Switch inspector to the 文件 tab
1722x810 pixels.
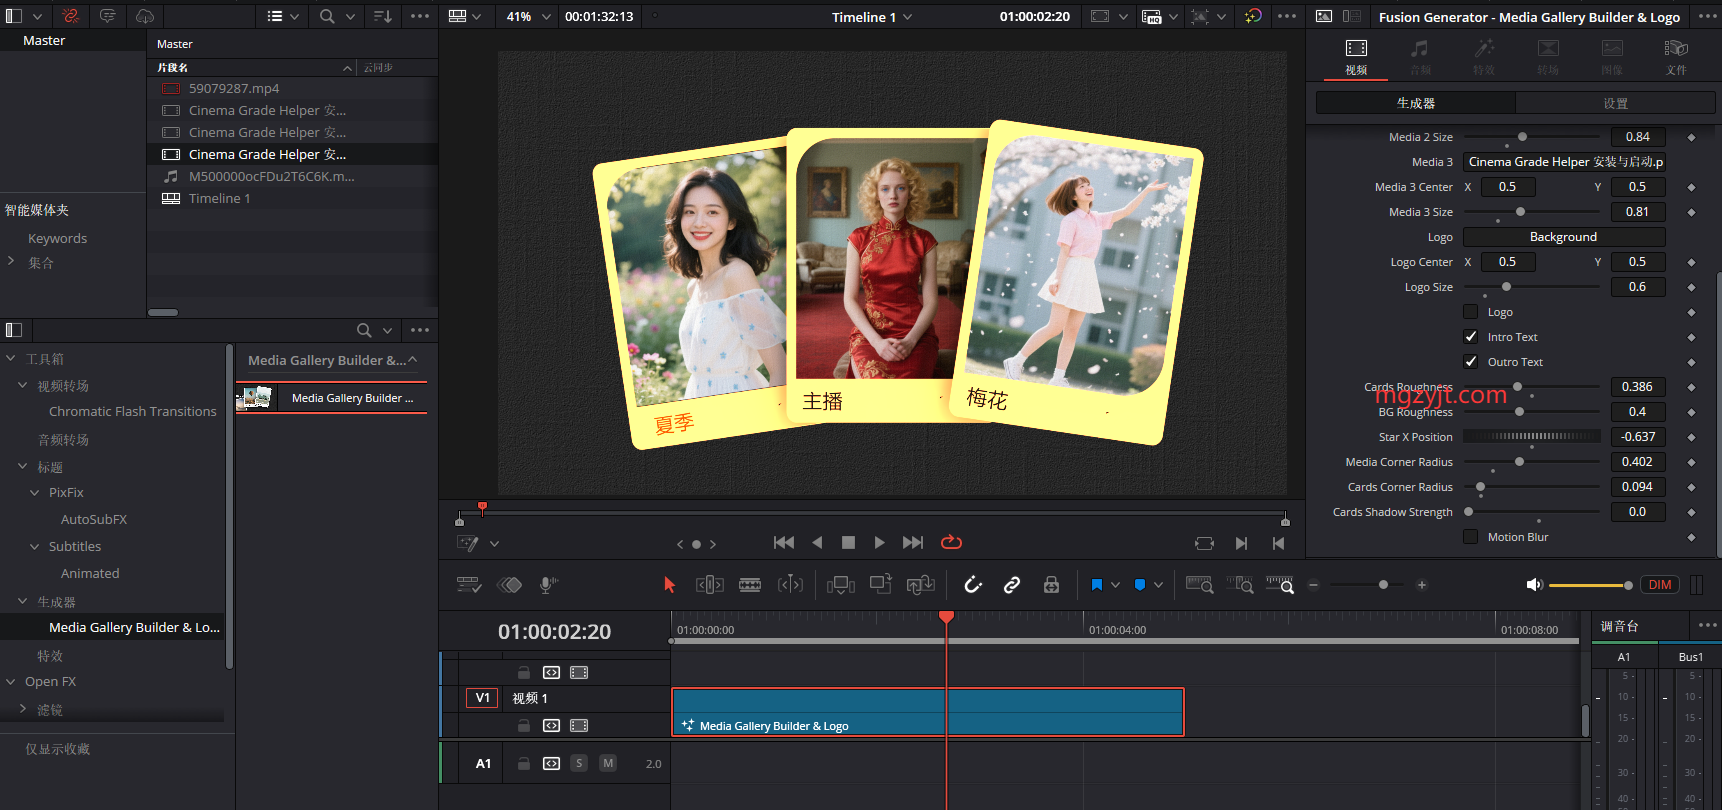click(1676, 58)
